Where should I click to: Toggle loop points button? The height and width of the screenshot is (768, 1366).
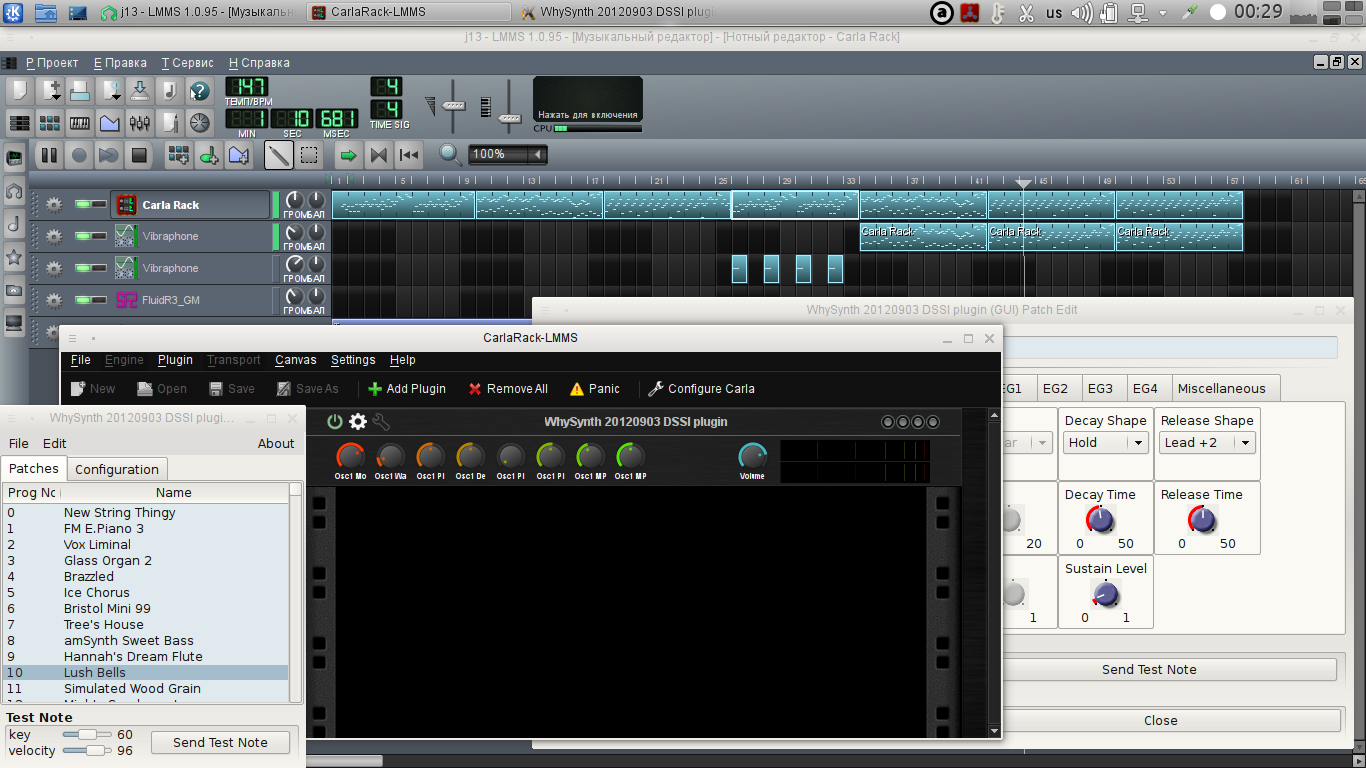point(378,155)
